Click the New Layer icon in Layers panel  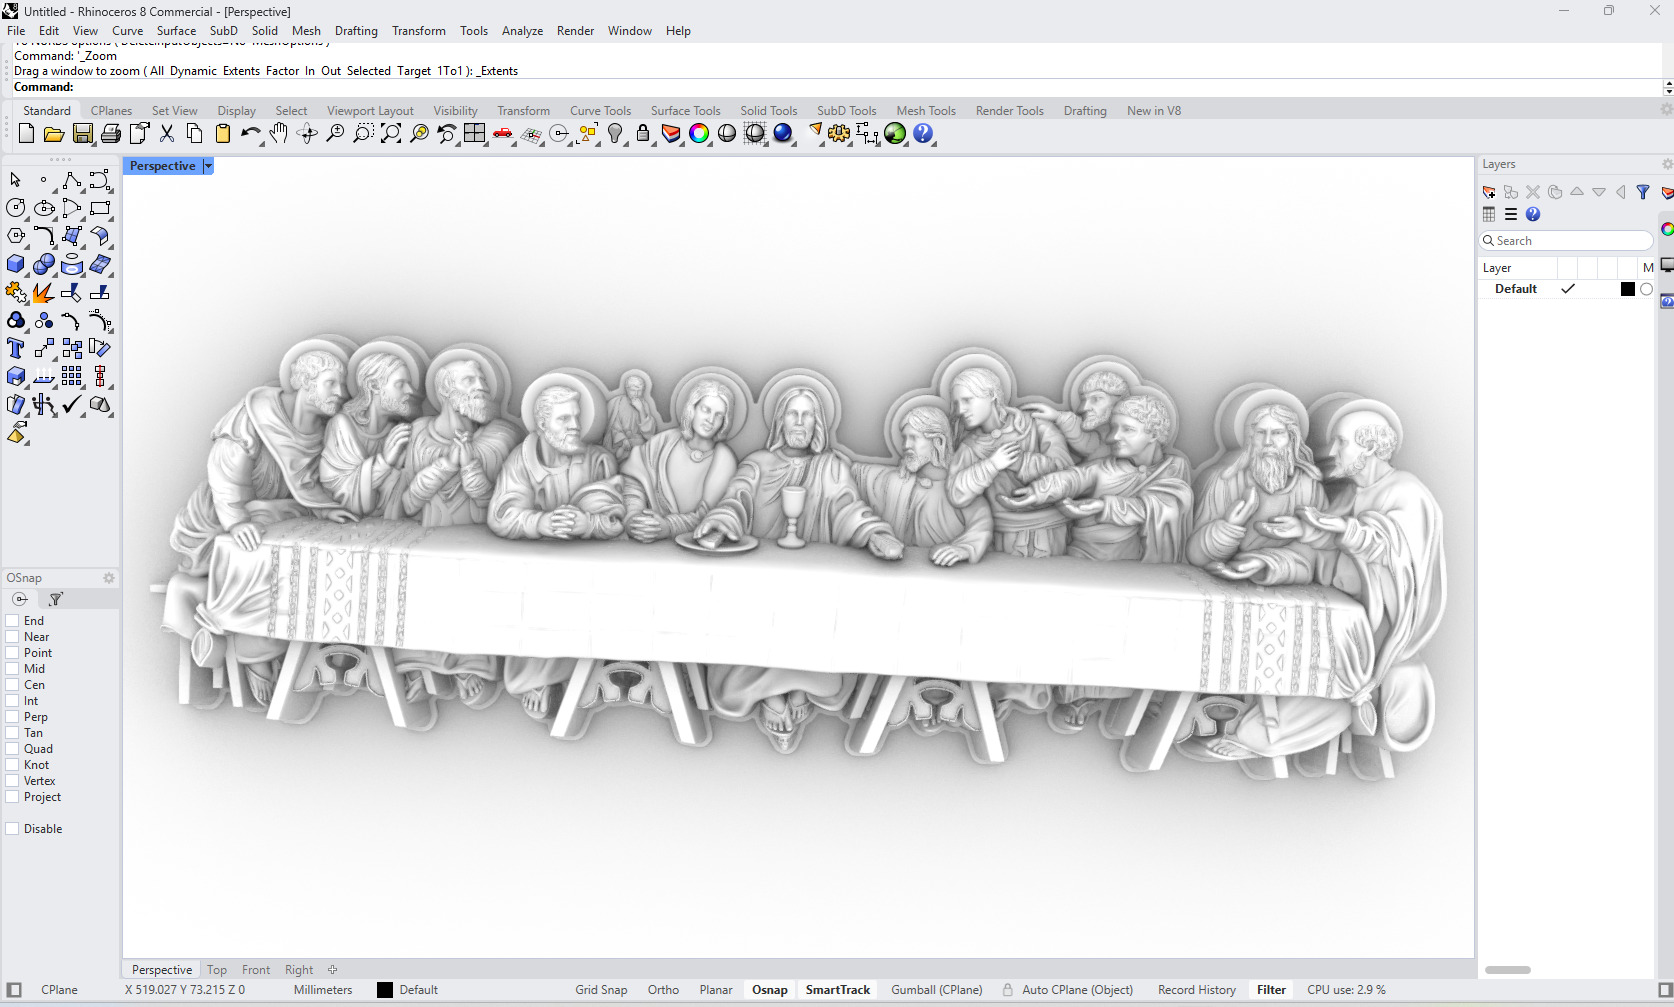click(x=1489, y=192)
